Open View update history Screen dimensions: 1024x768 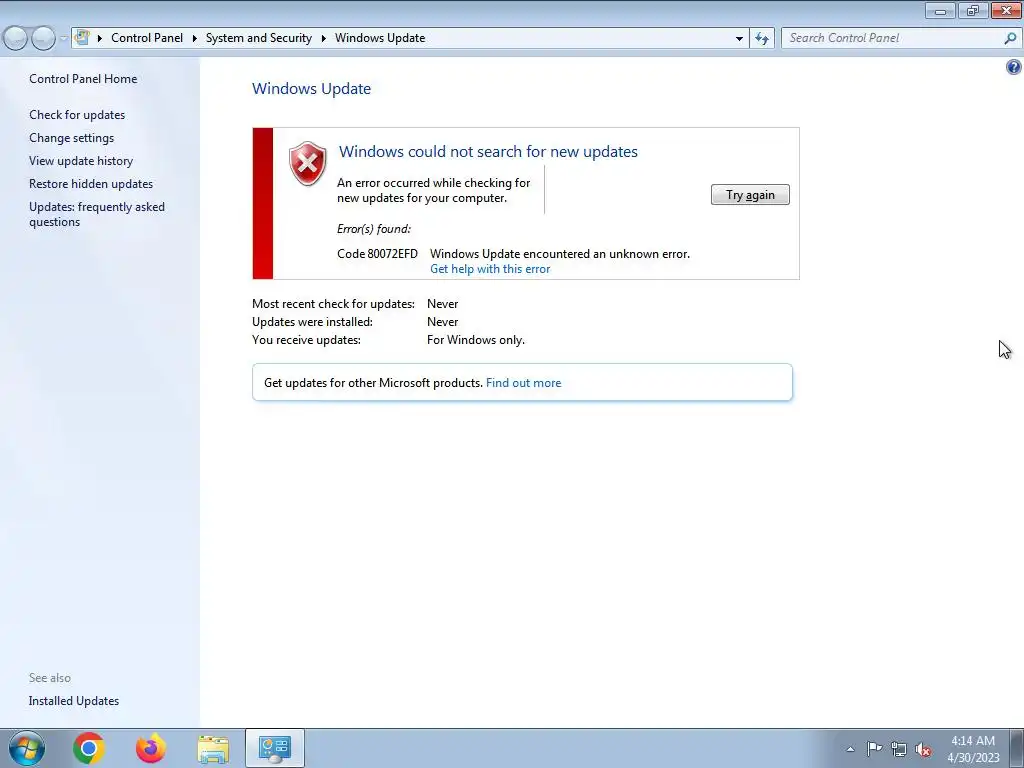click(x=81, y=161)
